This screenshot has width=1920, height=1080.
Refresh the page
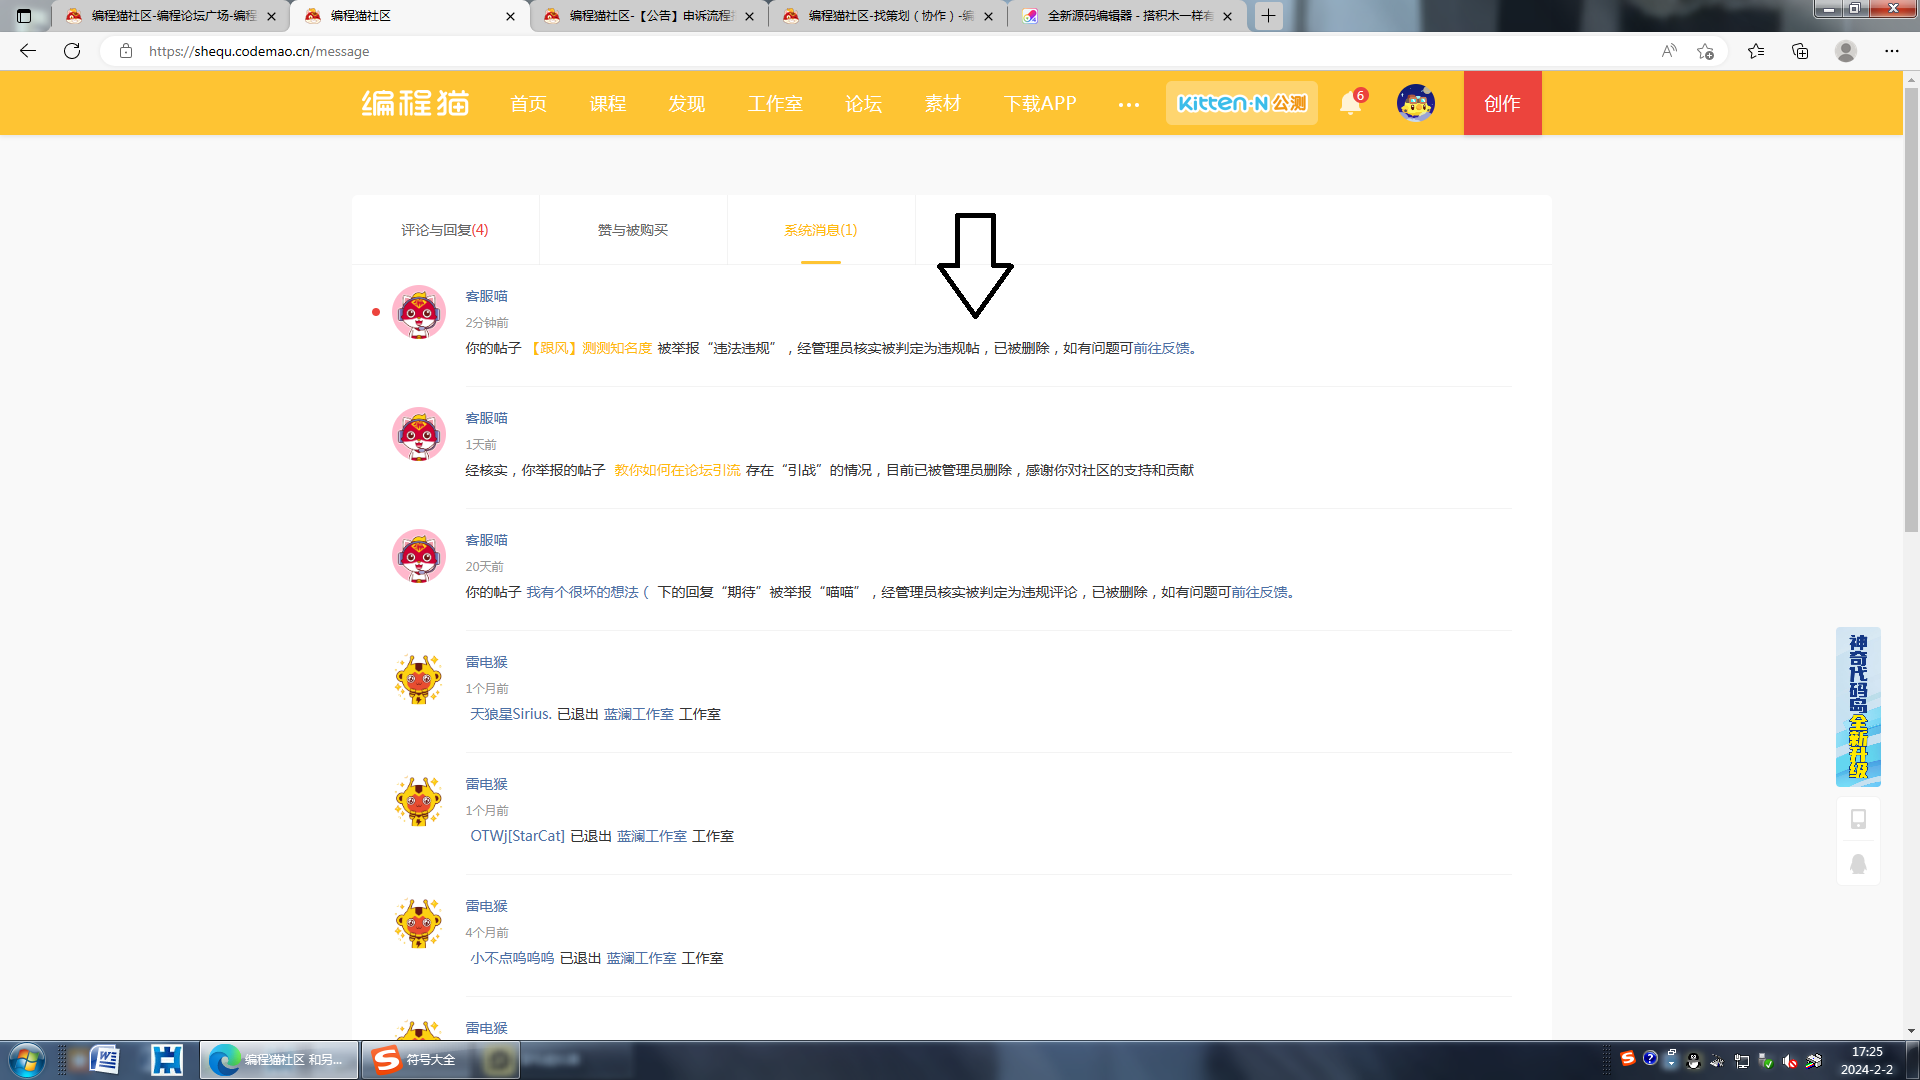coord(72,51)
